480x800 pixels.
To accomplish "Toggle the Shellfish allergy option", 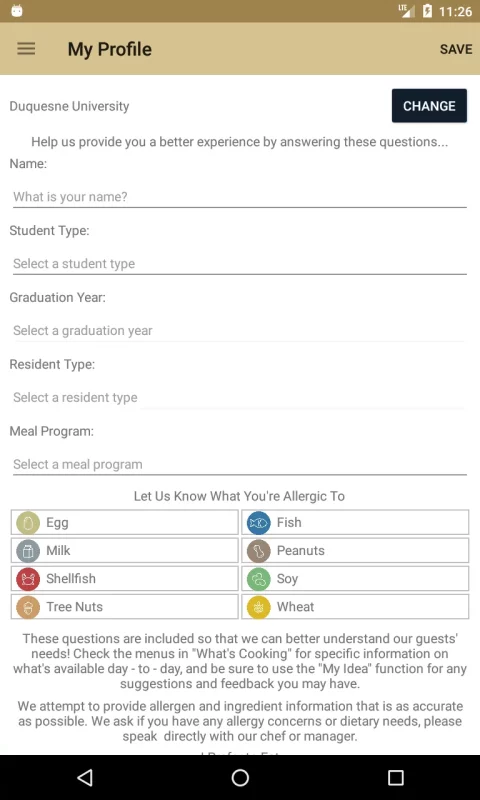I will coord(124,579).
